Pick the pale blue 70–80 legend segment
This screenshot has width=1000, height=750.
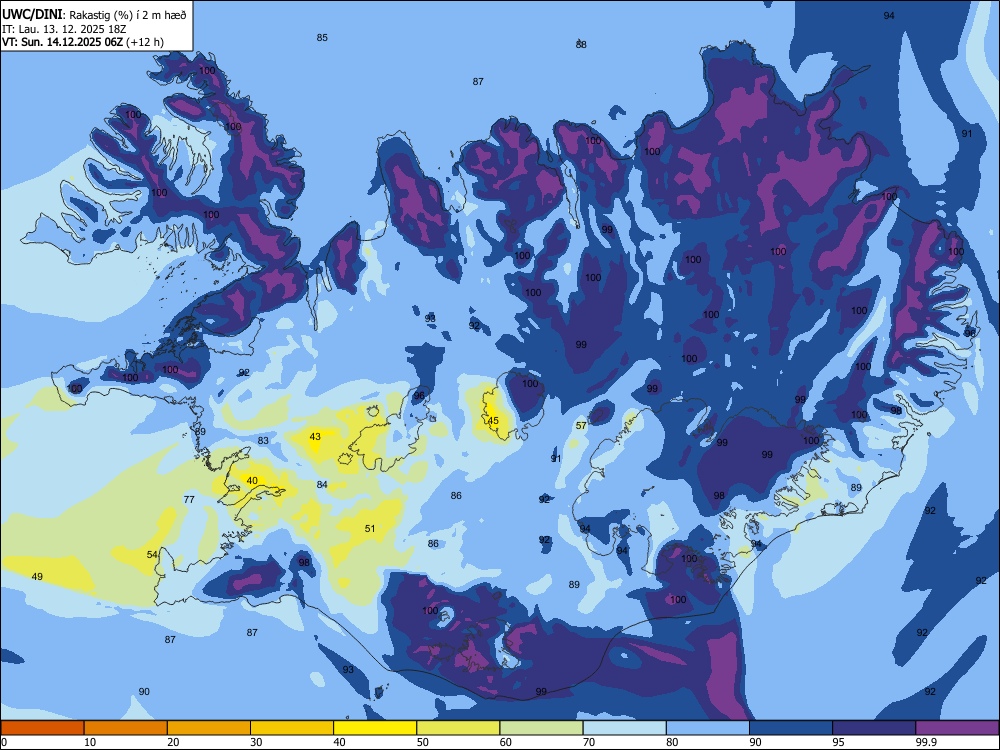(x=624, y=728)
